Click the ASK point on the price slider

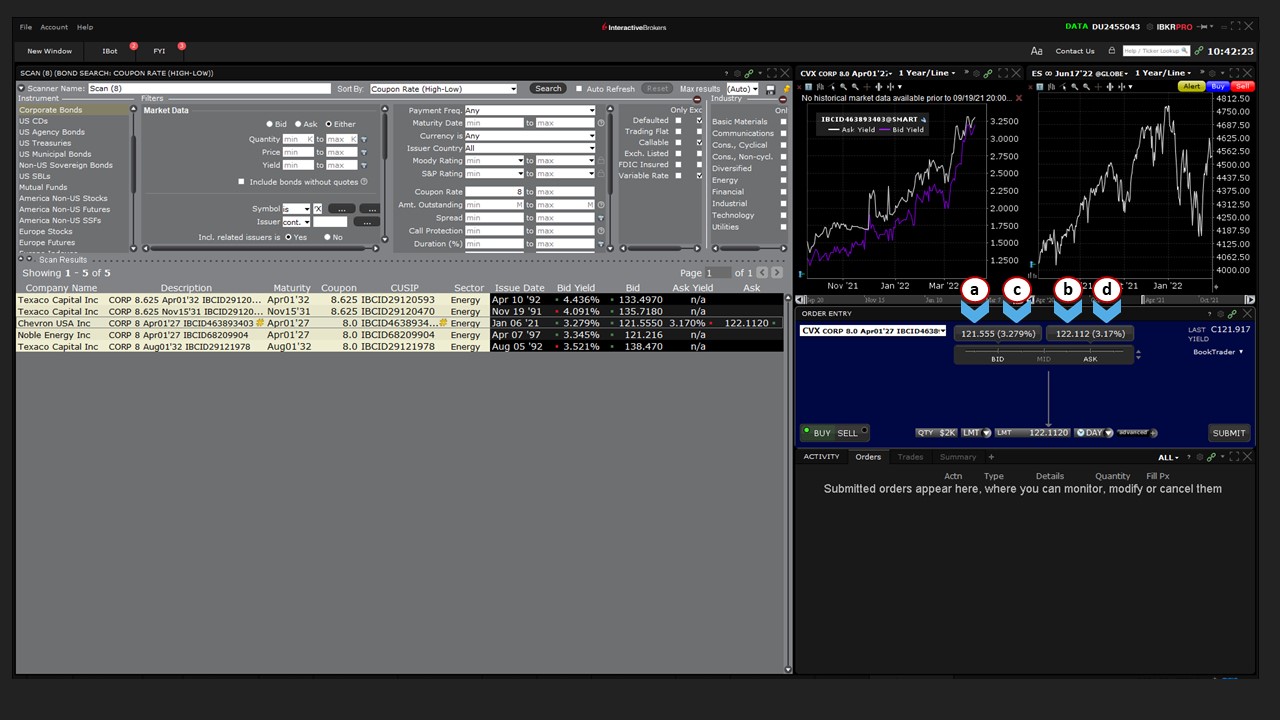point(1090,358)
